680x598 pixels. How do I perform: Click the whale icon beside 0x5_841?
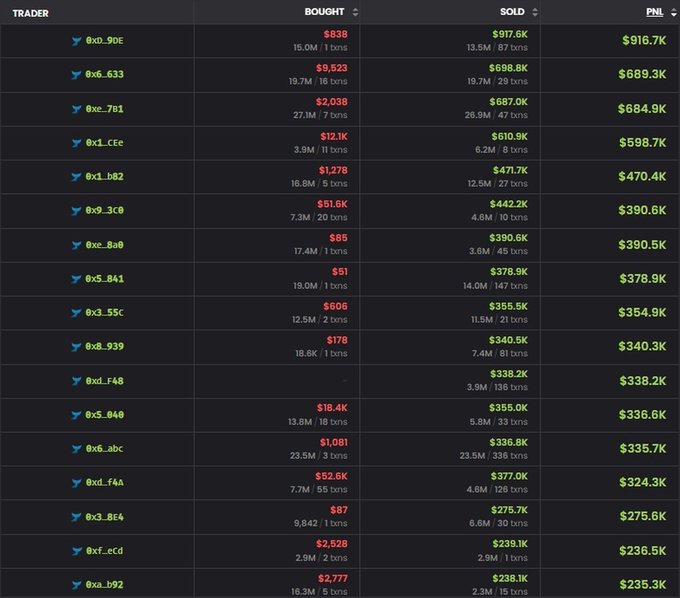(76, 279)
